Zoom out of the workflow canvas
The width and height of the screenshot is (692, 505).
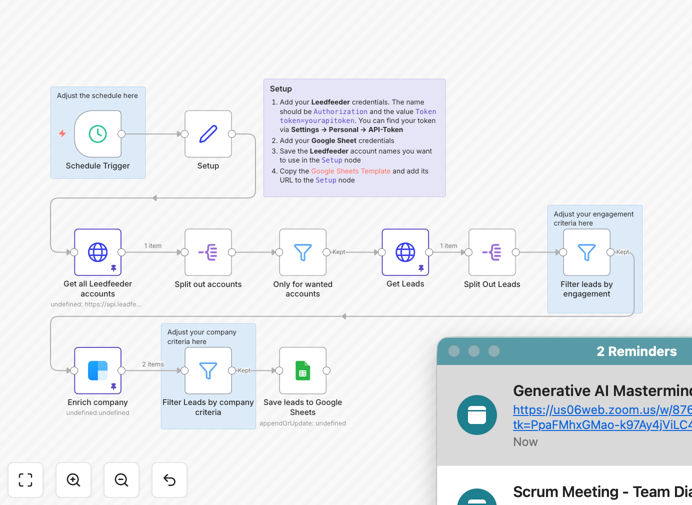click(x=121, y=480)
